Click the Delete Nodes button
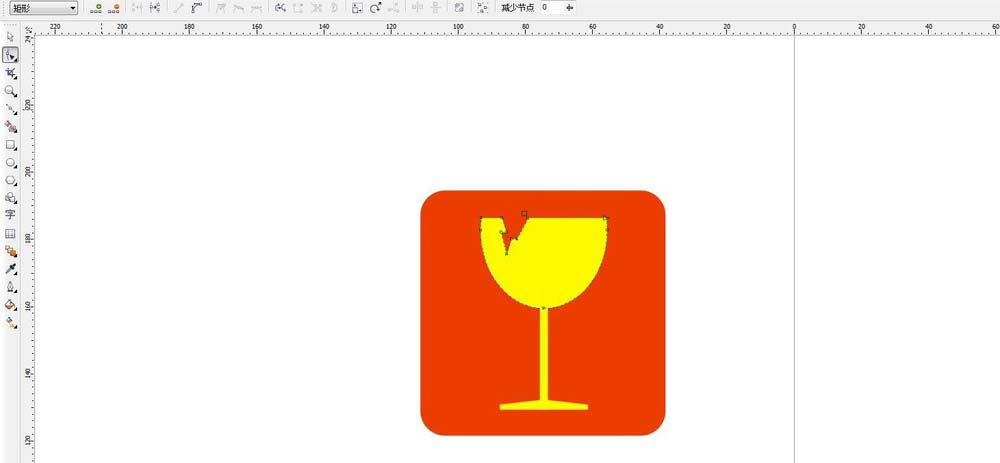The image size is (1000, 463). click(114, 8)
